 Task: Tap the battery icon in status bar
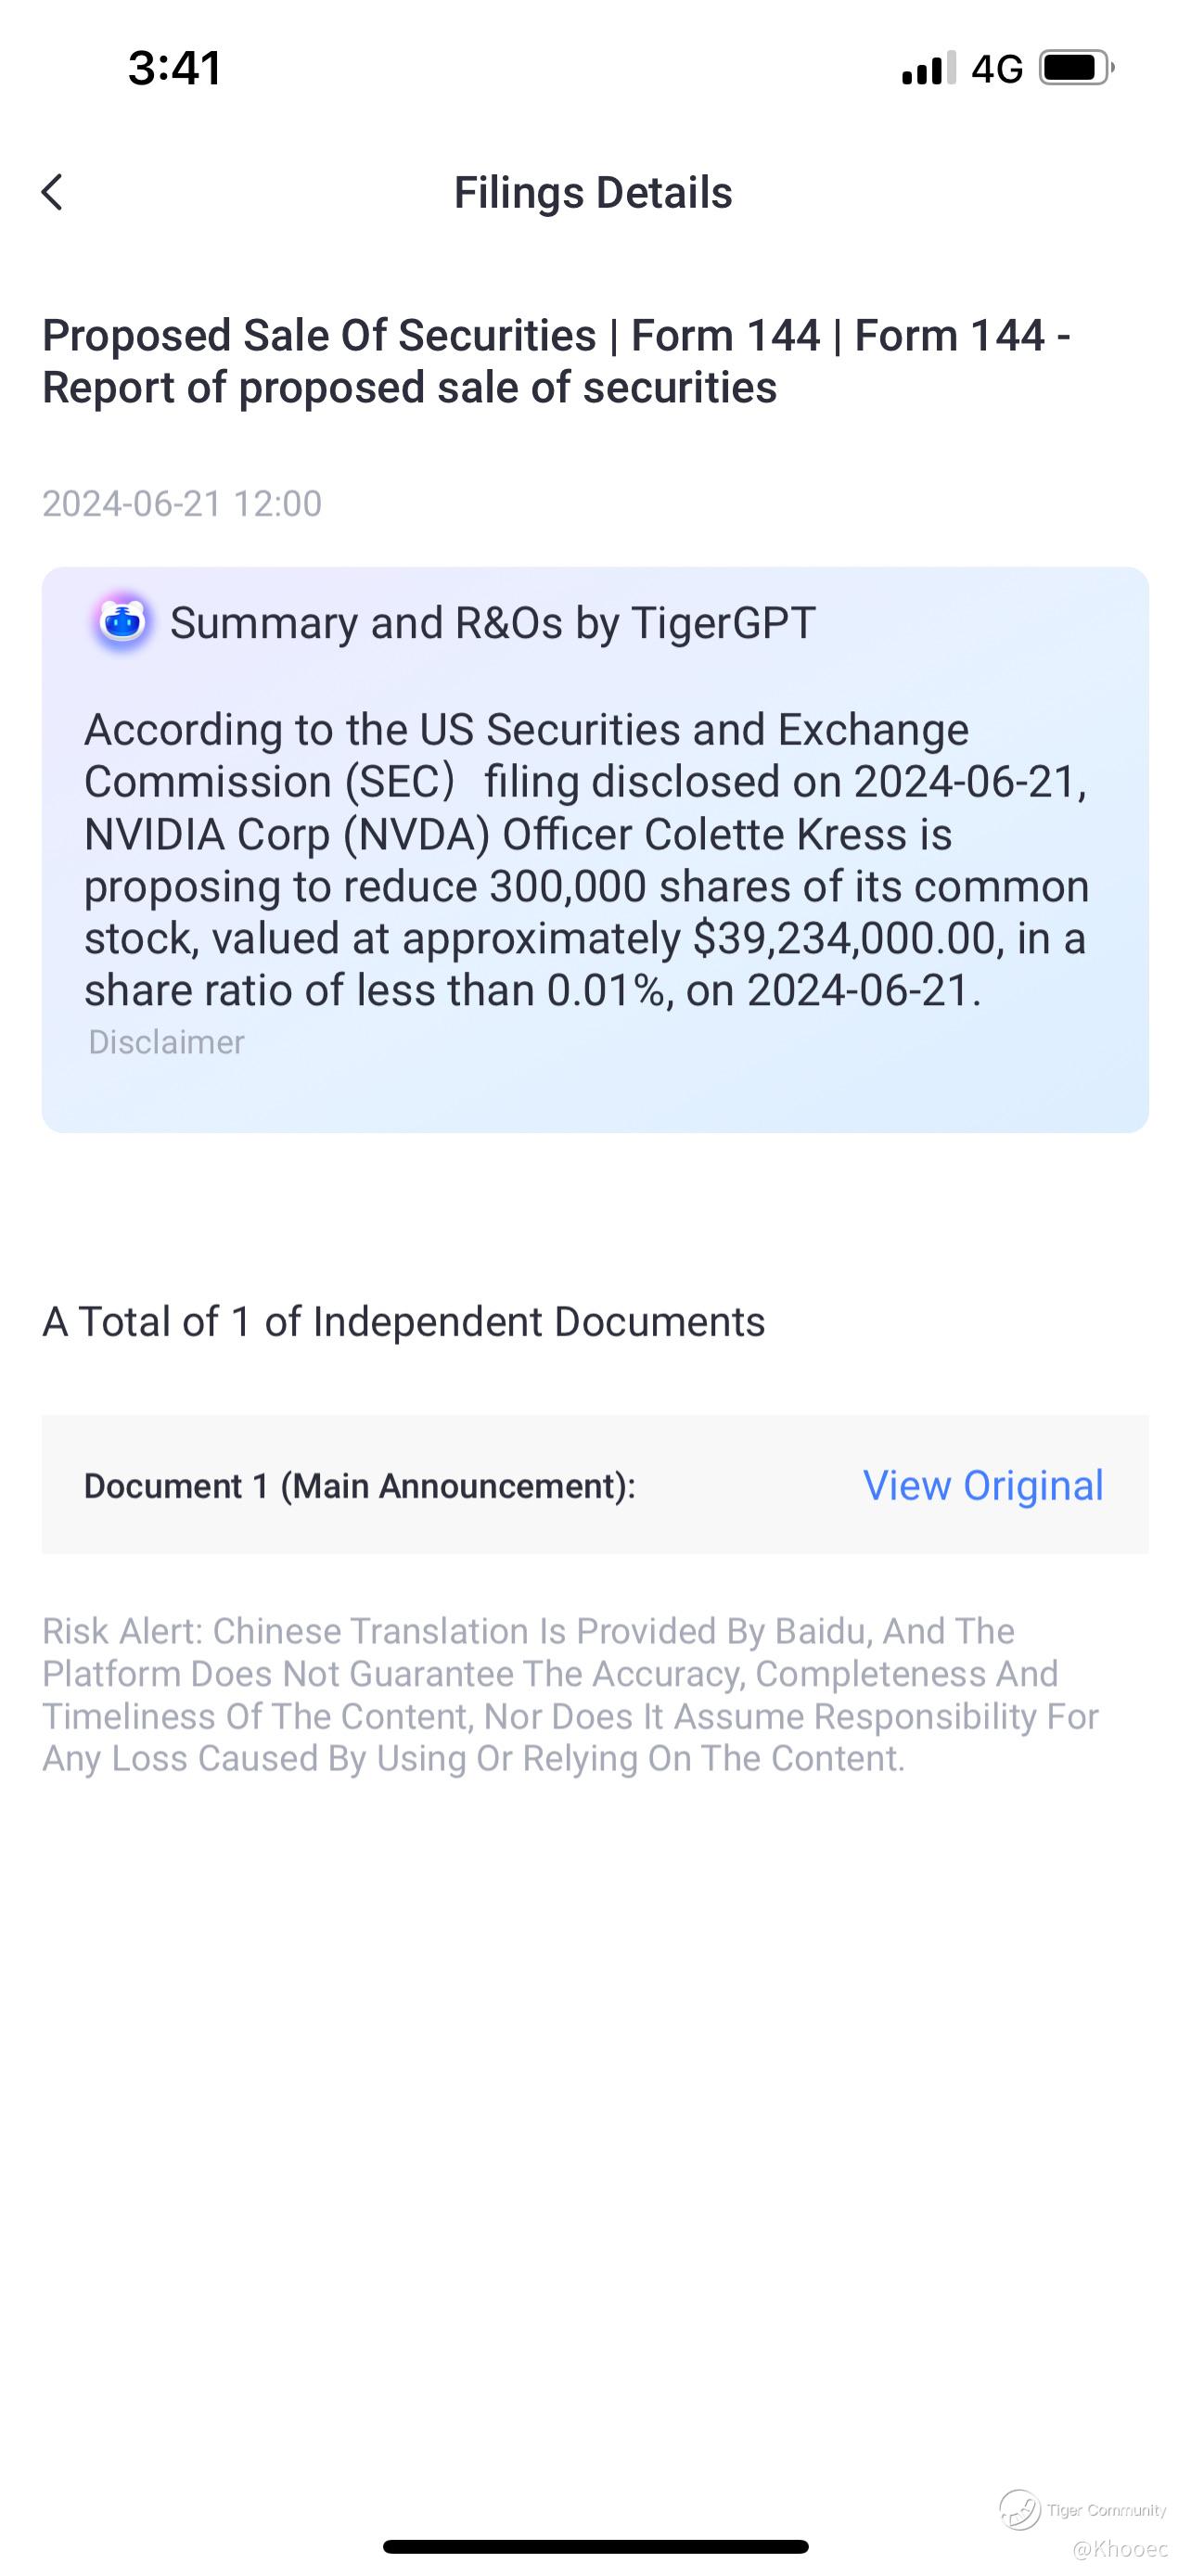[1076, 68]
